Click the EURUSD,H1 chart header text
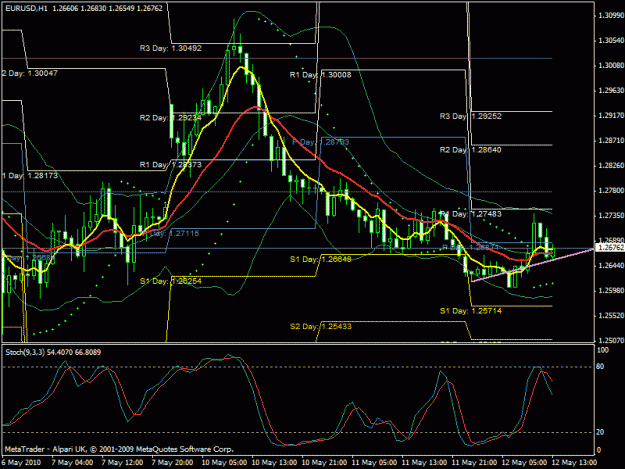The image size is (625, 469). [x=84, y=8]
